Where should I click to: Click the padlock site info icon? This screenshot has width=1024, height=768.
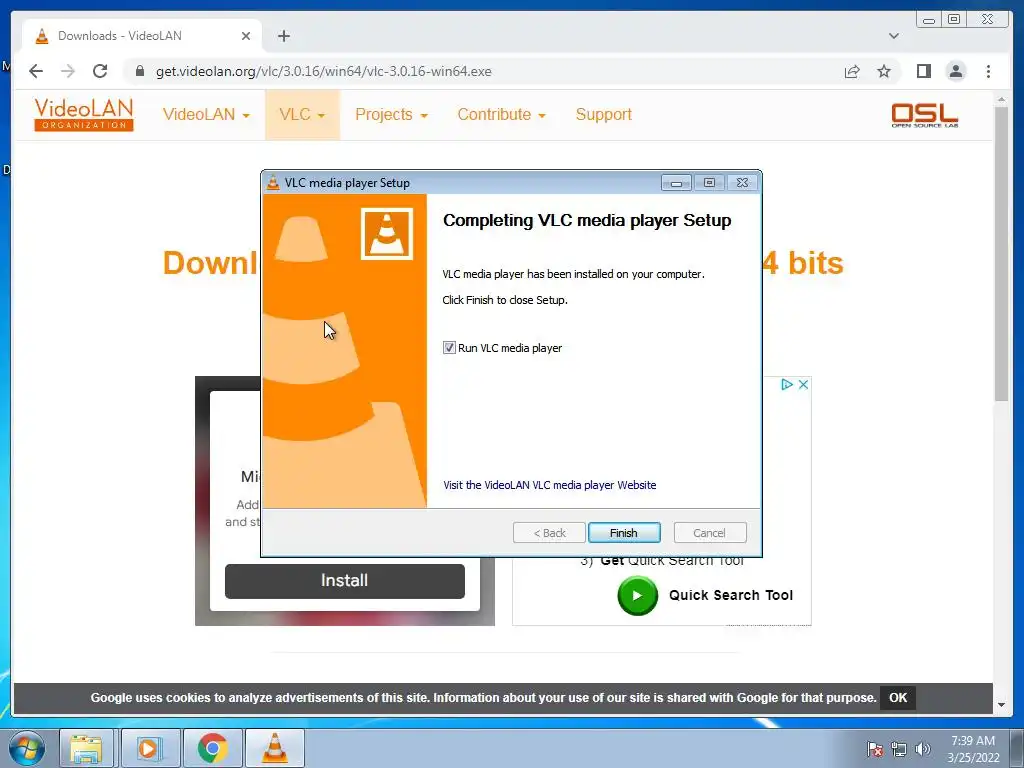click(x=139, y=71)
